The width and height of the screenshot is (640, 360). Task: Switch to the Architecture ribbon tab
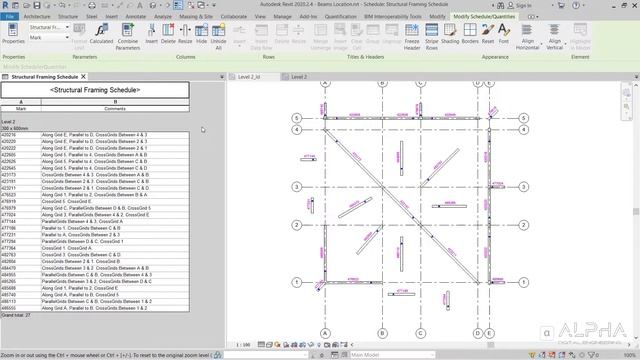coord(37,17)
